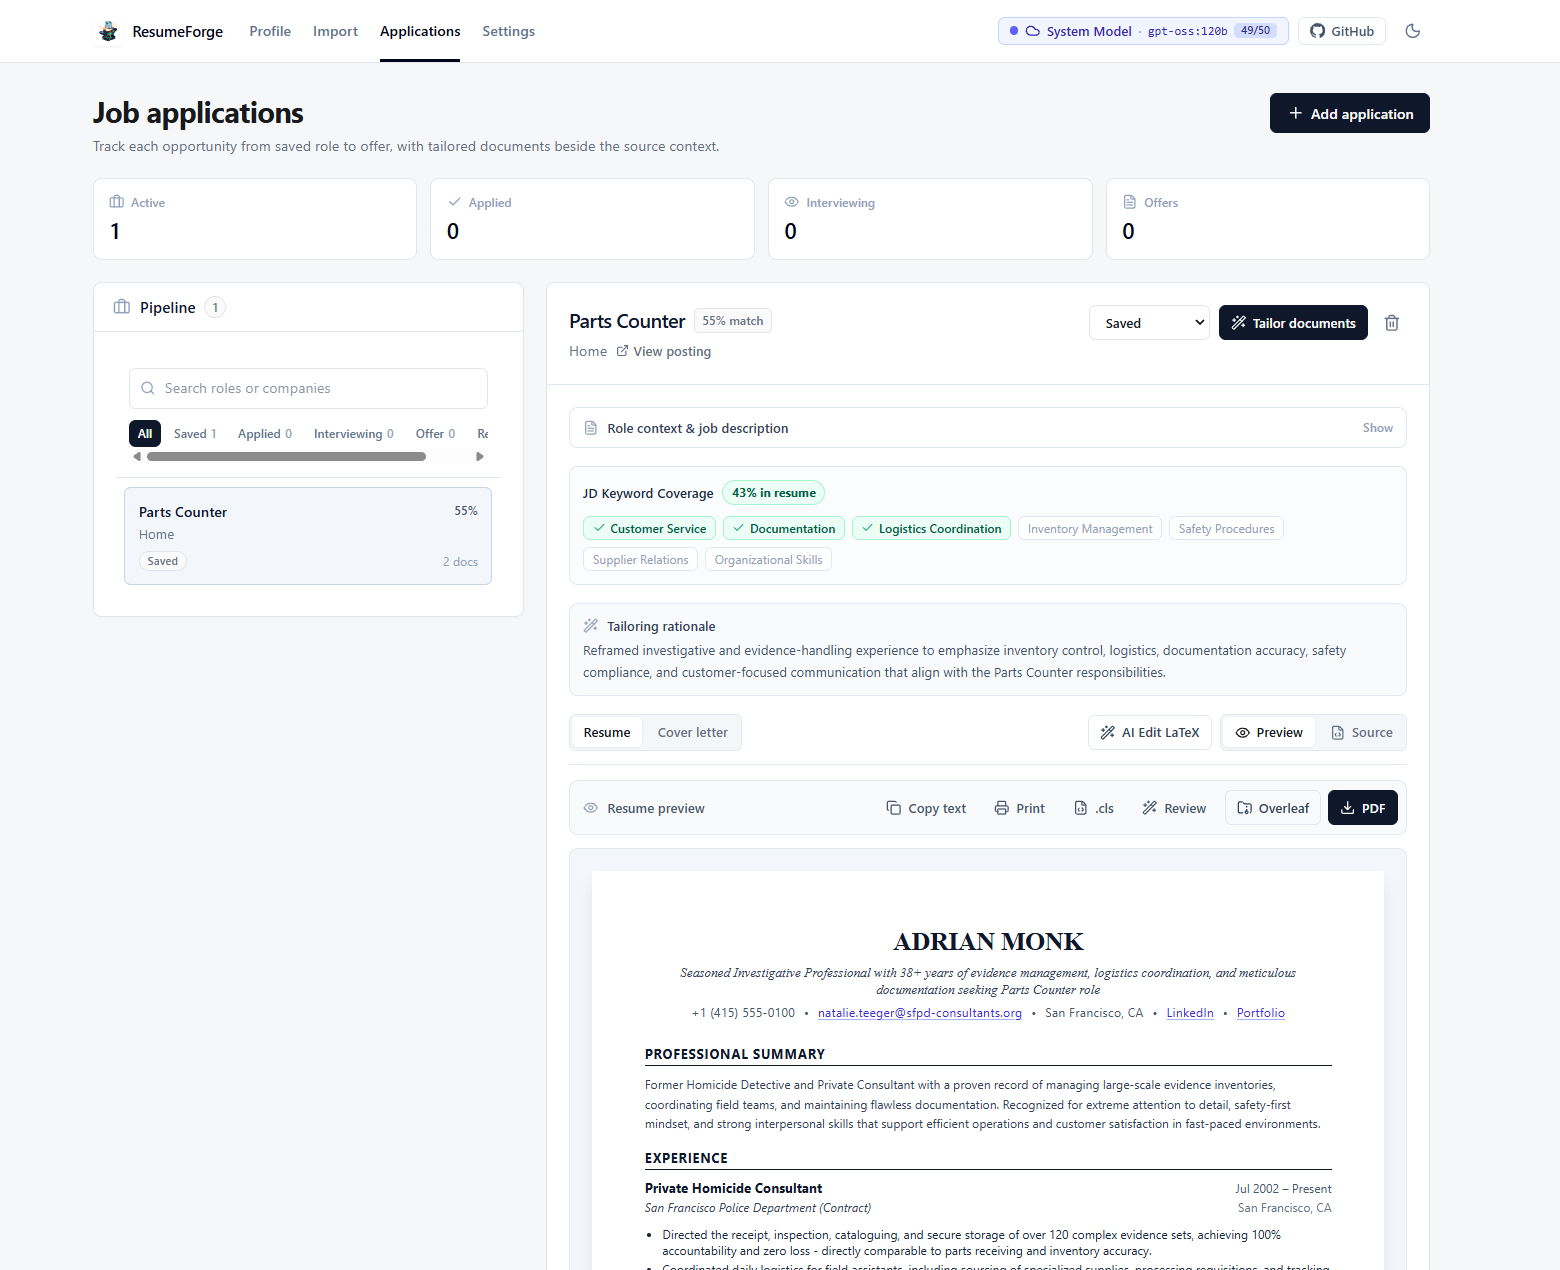Image resolution: width=1560 pixels, height=1270 pixels.
Task: Select Applications in top navigation
Action: pos(420,31)
